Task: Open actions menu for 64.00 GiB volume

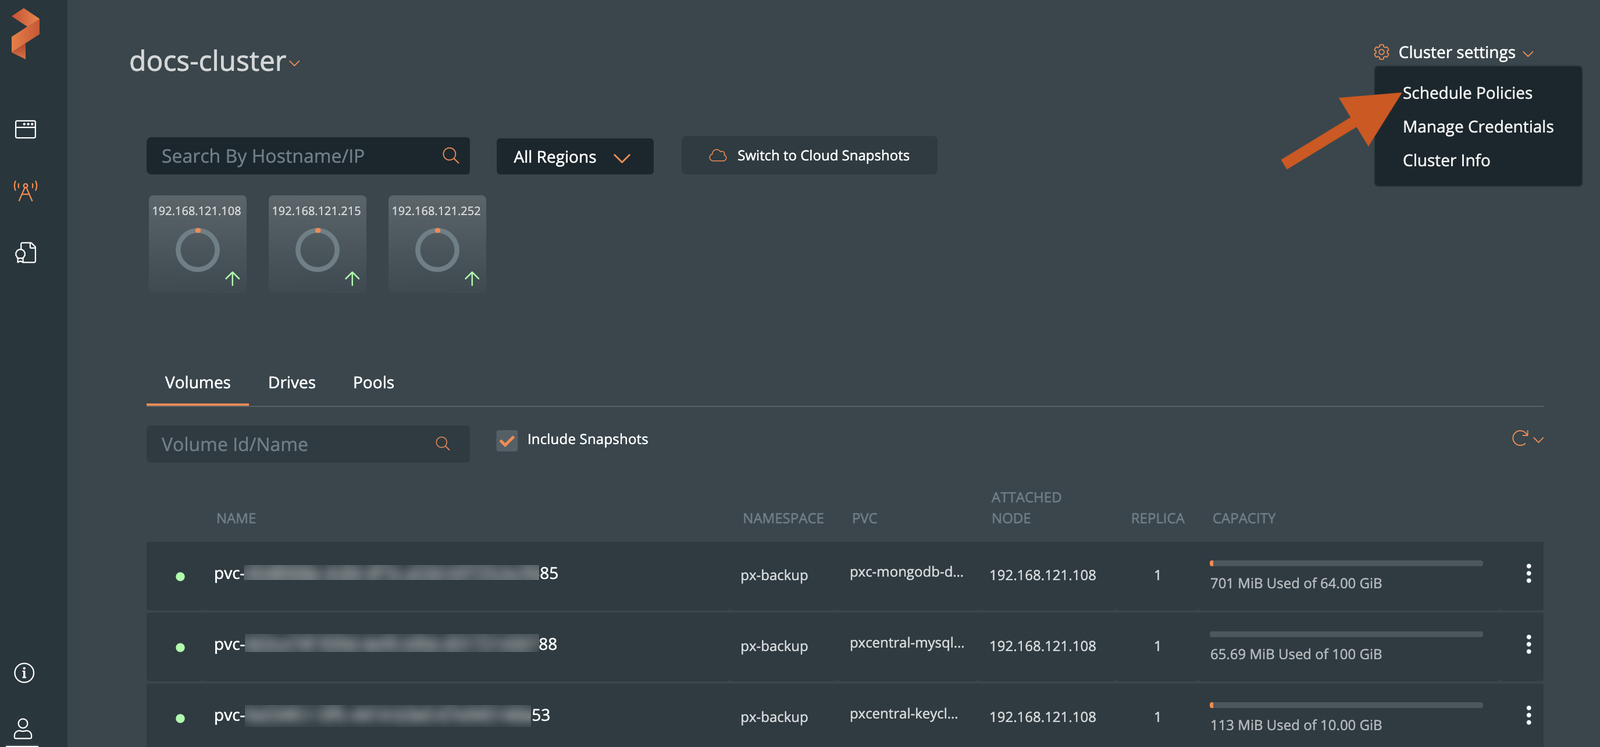Action: point(1528,574)
